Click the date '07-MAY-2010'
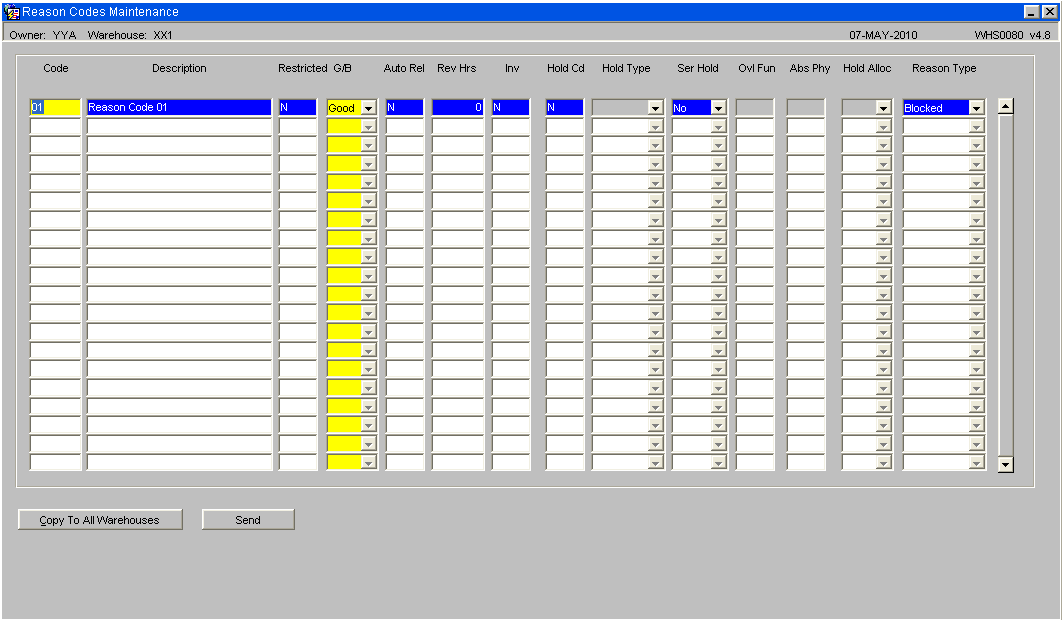This screenshot has height=620, width=1062. coord(883,35)
